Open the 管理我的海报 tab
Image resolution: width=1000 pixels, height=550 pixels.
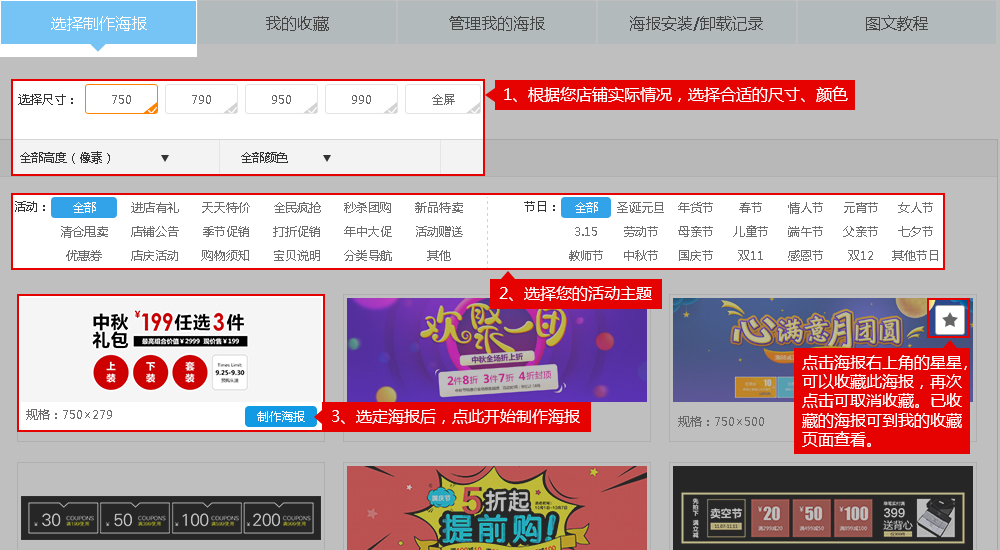point(497,24)
